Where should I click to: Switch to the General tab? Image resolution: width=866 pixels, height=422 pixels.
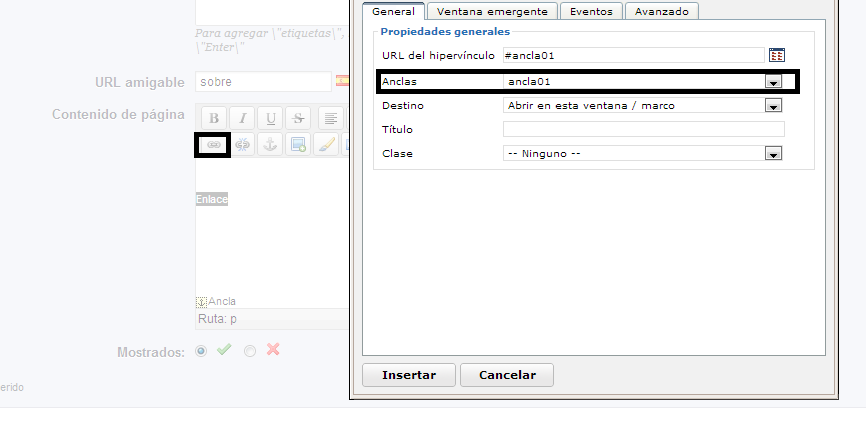click(393, 12)
